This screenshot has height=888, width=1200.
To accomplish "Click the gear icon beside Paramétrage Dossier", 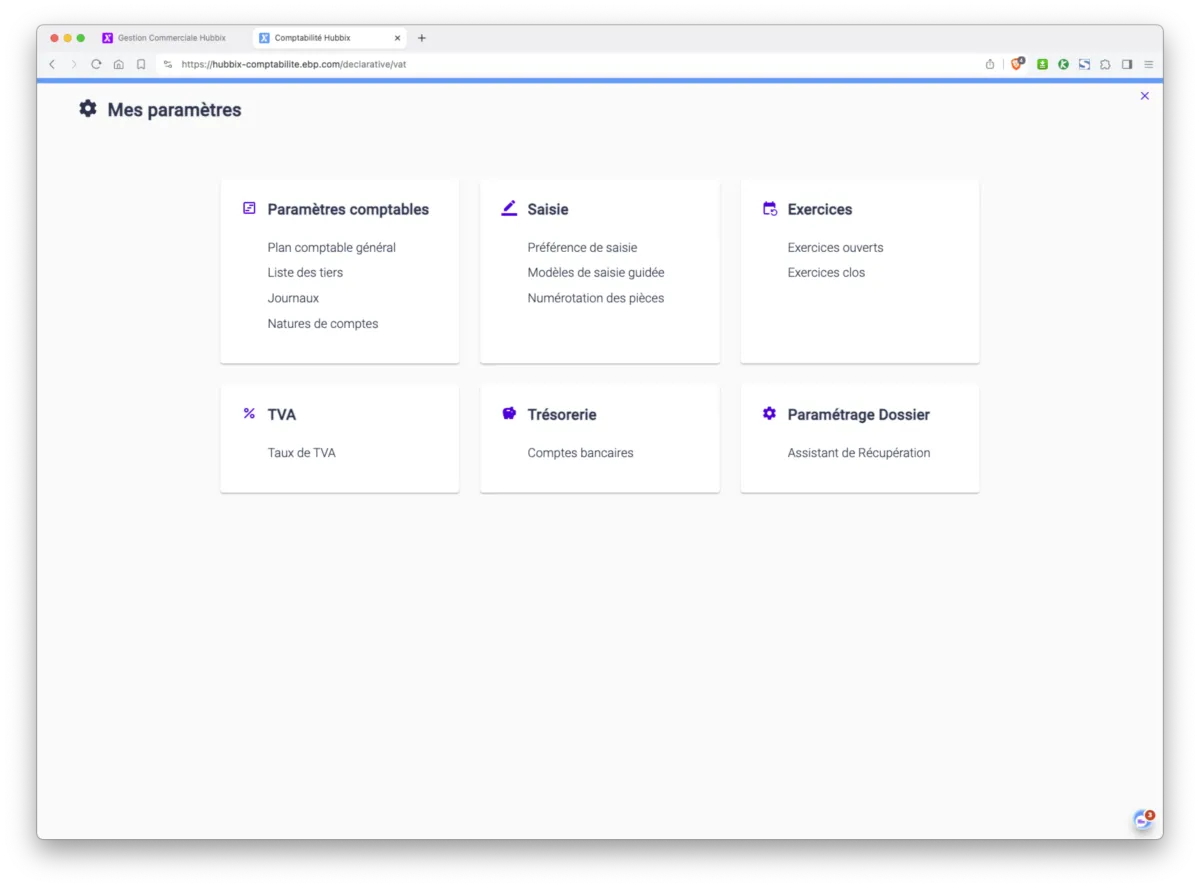I will (769, 413).
